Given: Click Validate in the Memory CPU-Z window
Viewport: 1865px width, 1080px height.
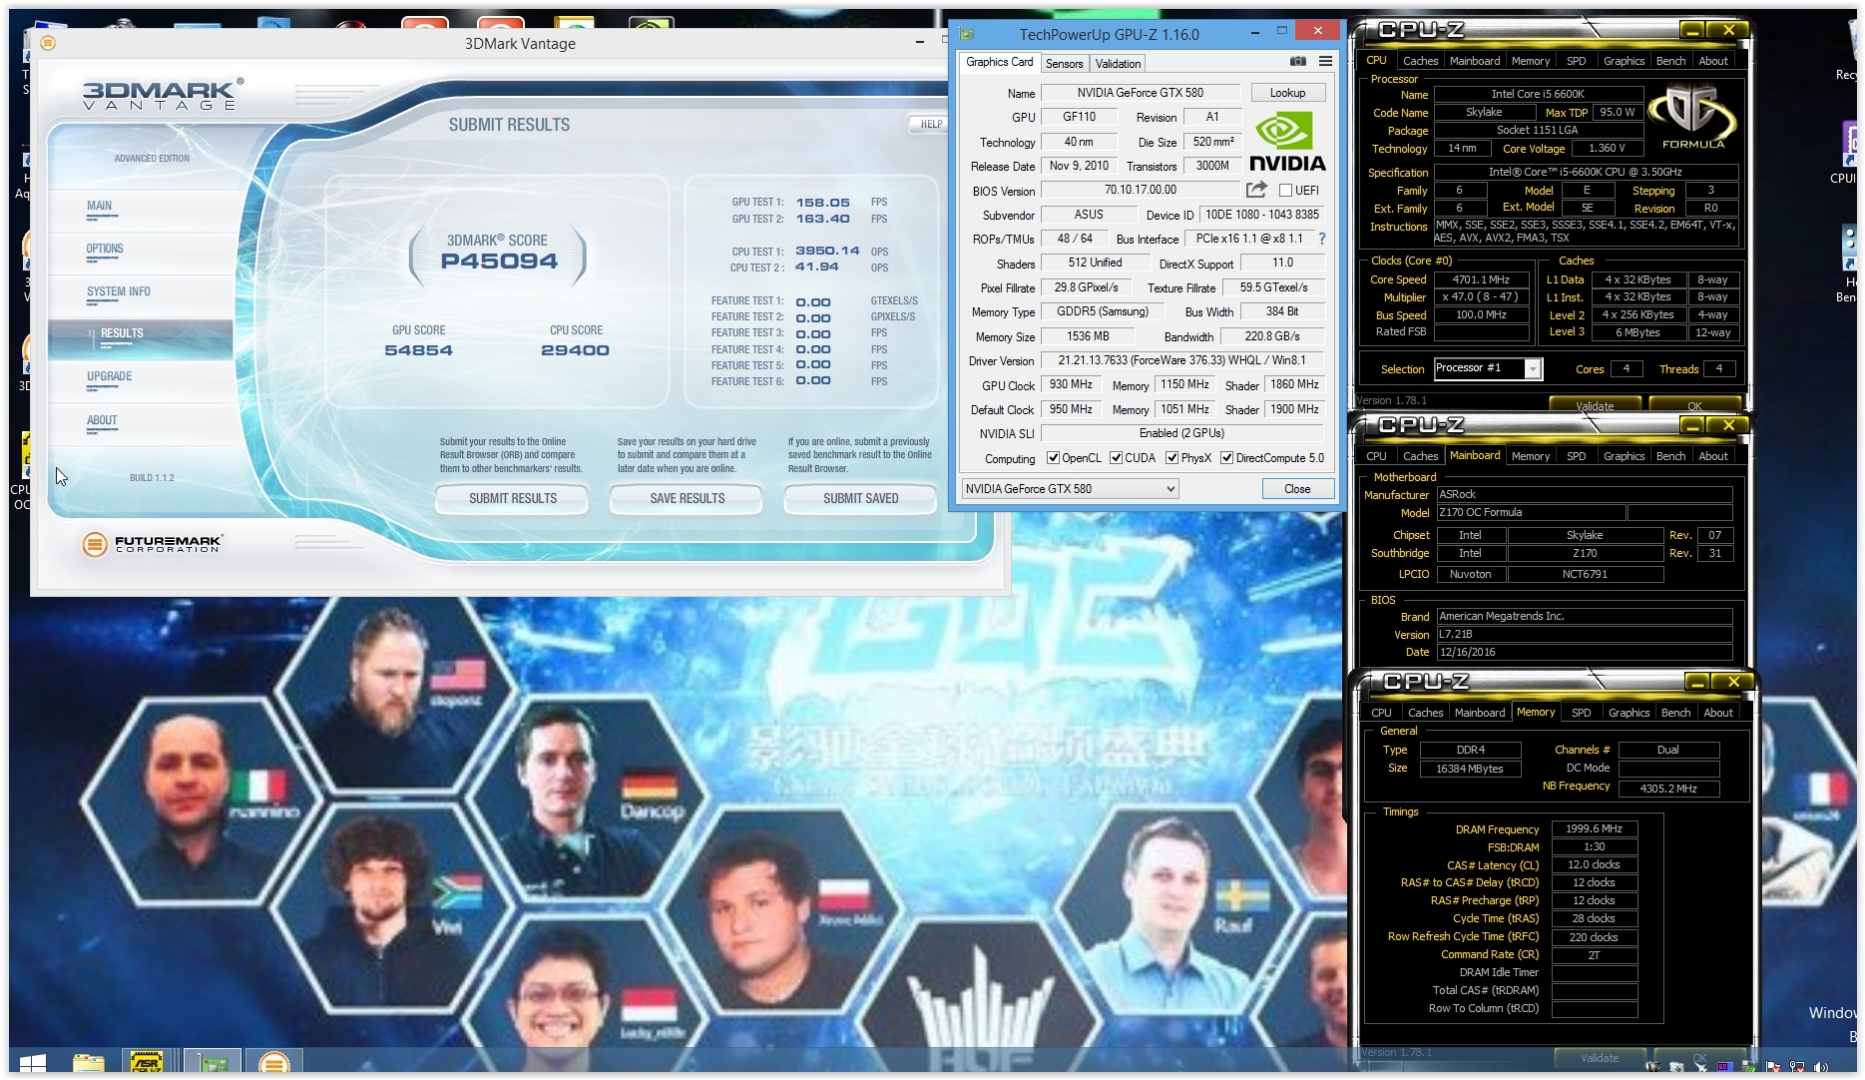Looking at the screenshot, I should pyautogui.click(x=1599, y=1058).
